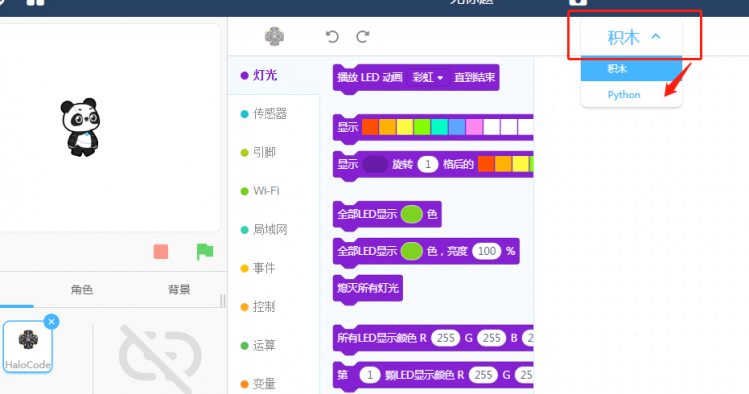The width and height of the screenshot is (749, 394).
Task: Open the 彩虹 animation dropdown
Action: (428, 77)
